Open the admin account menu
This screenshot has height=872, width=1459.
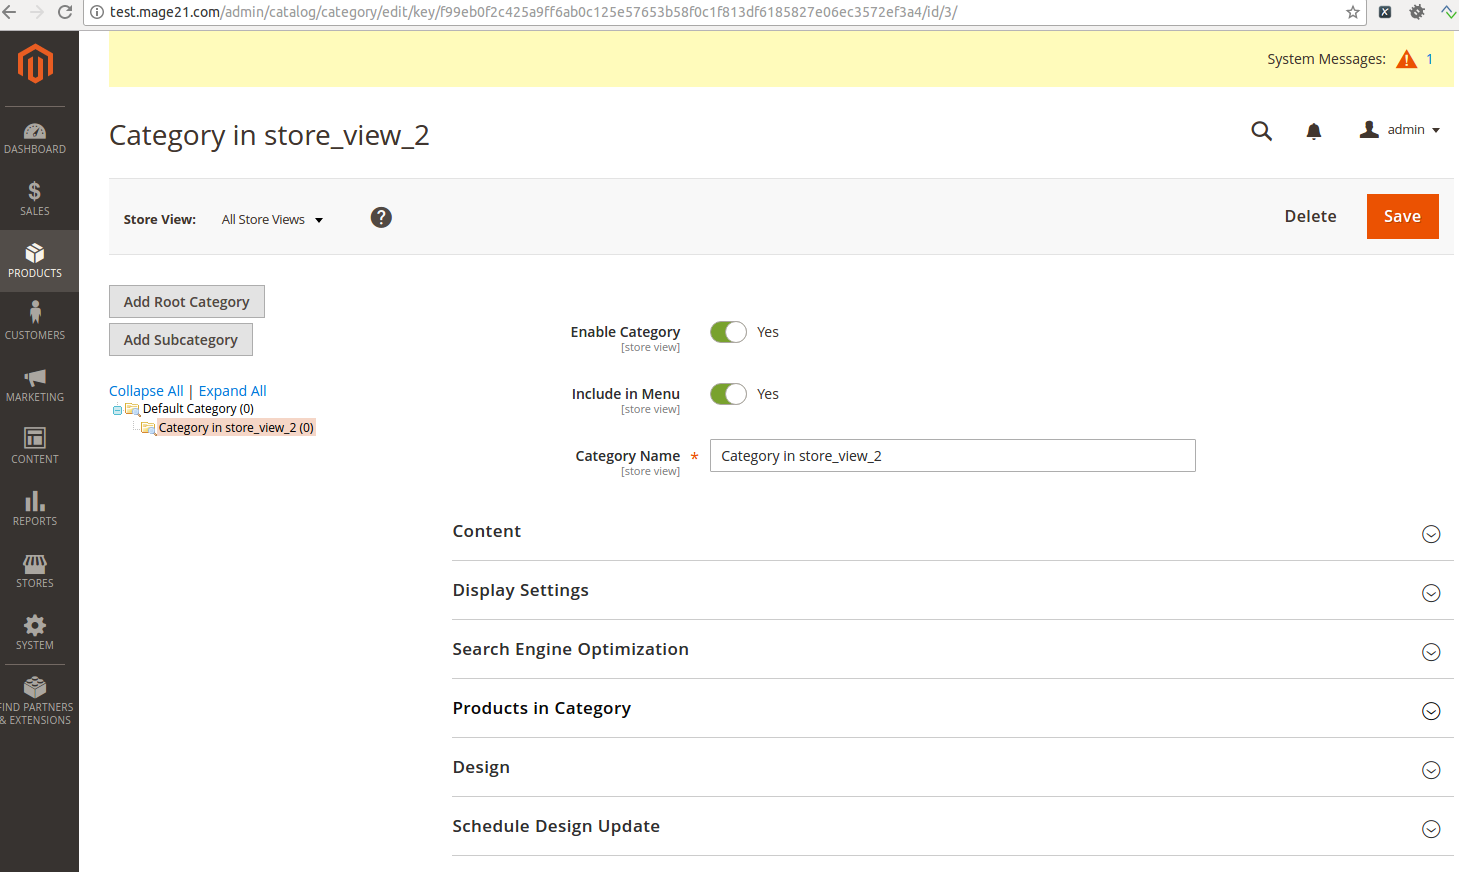point(1399,129)
